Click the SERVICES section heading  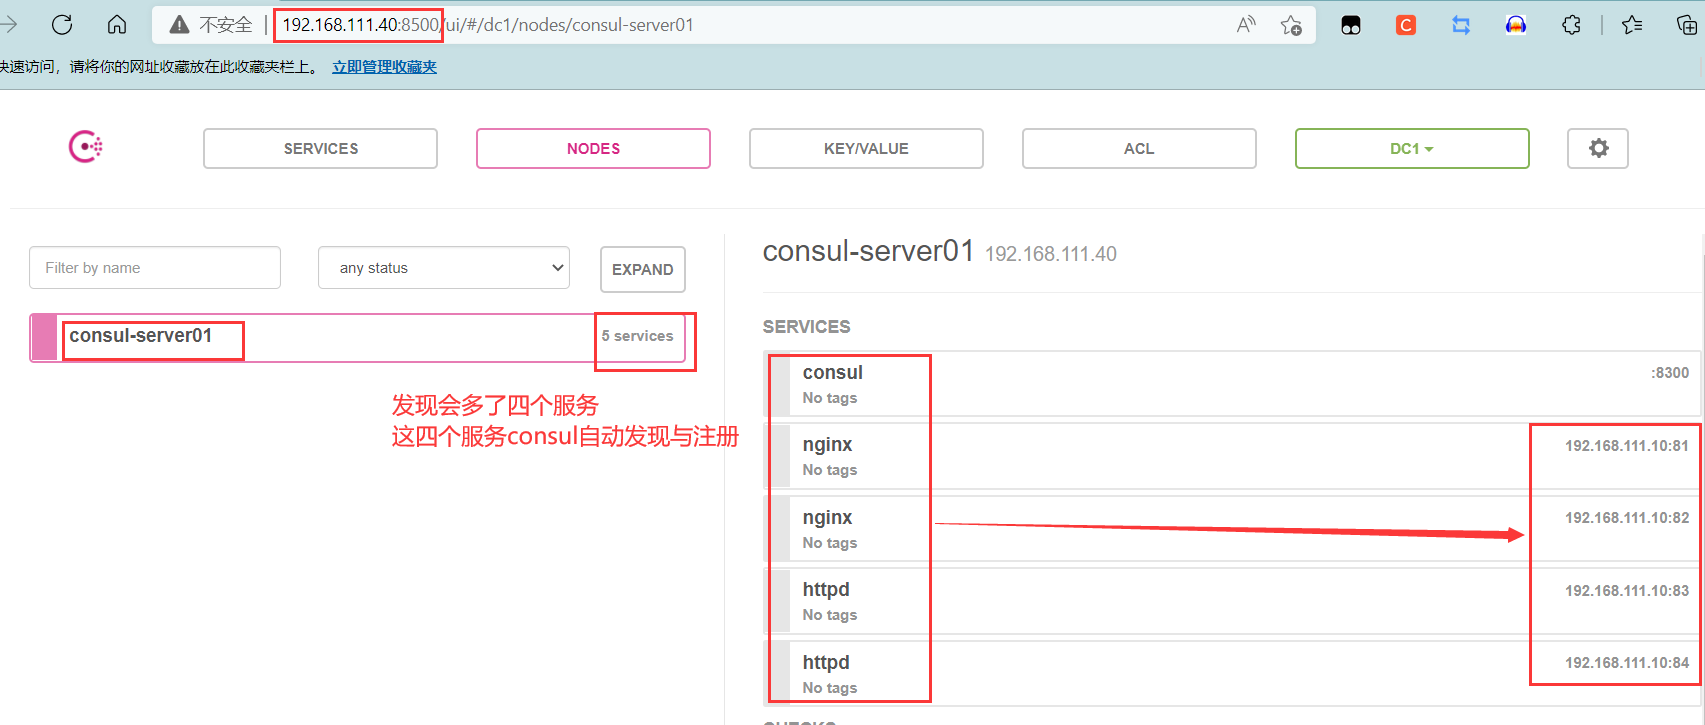click(x=807, y=327)
